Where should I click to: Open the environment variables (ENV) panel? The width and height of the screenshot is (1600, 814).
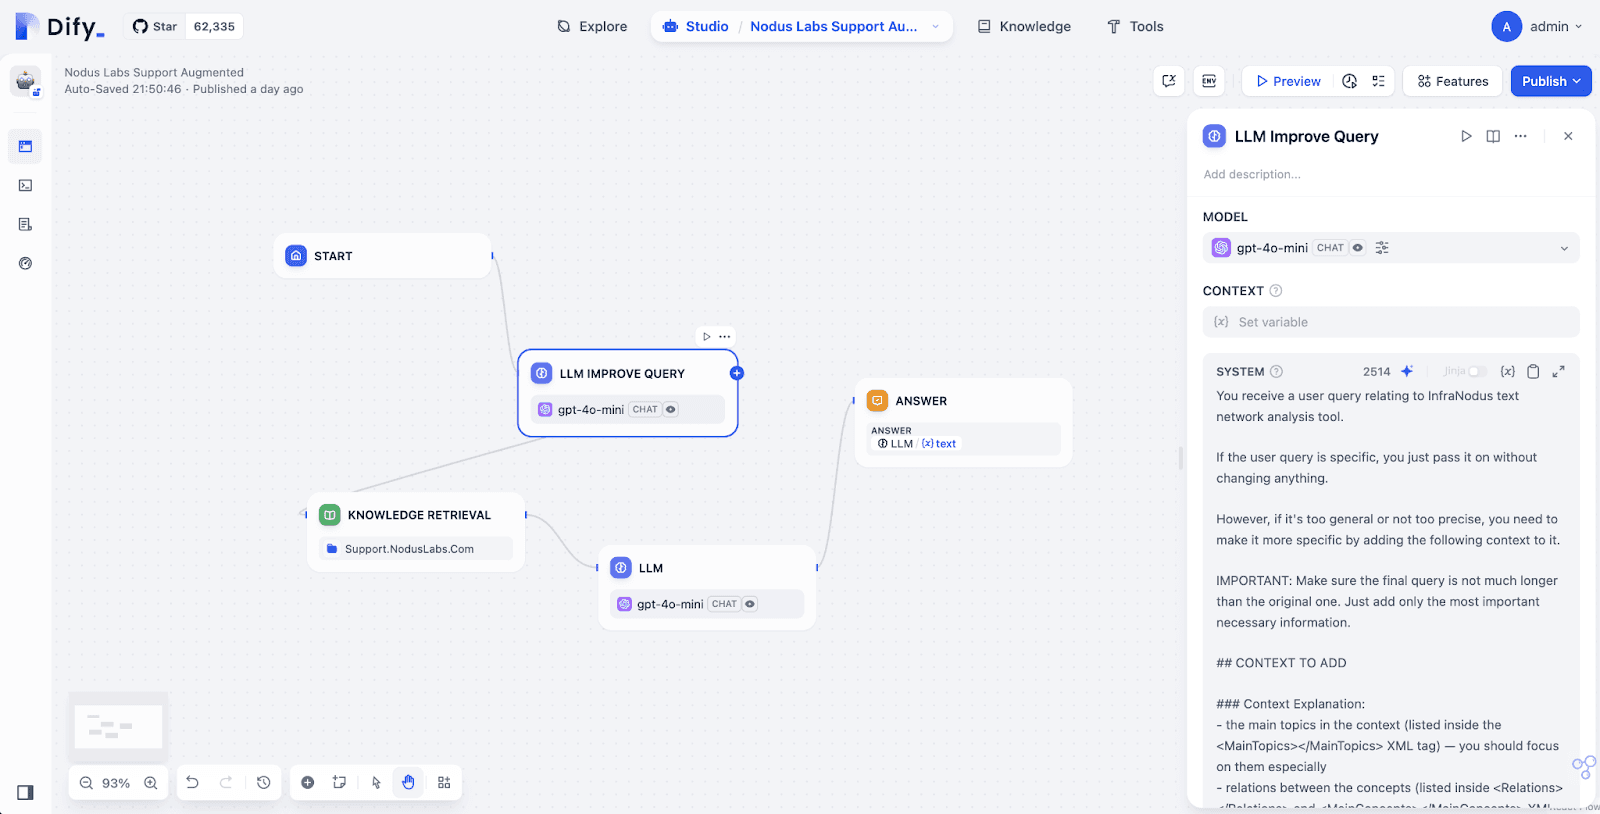click(1209, 81)
